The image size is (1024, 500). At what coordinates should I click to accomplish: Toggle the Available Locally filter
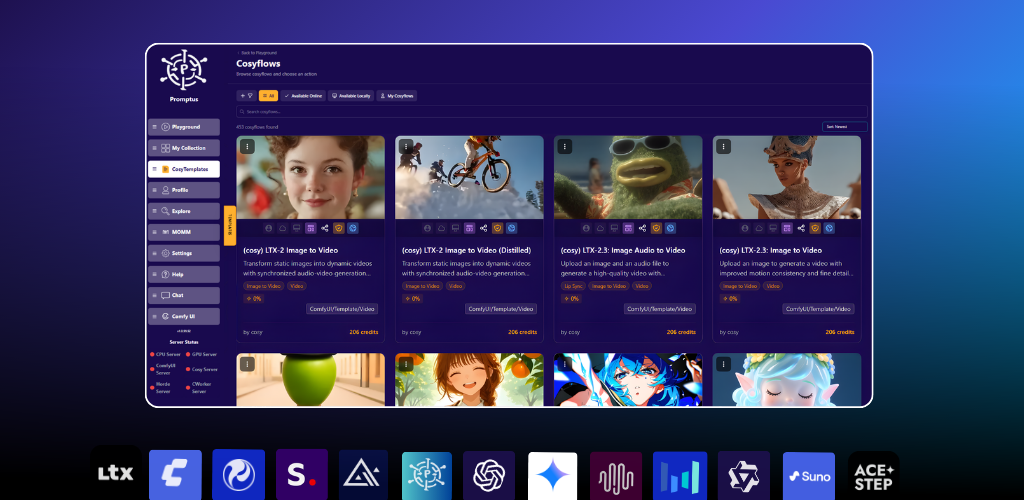pyautogui.click(x=351, y=95)
